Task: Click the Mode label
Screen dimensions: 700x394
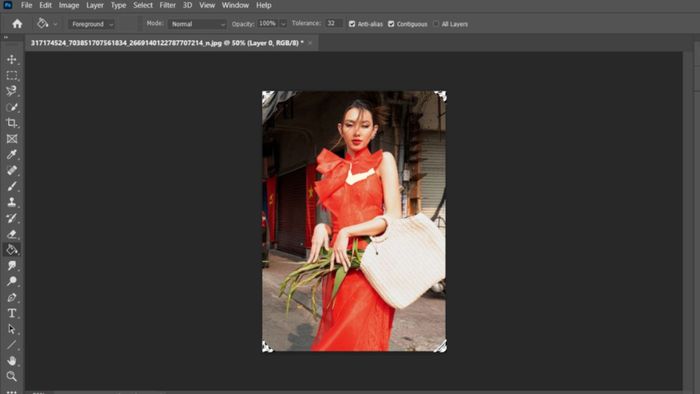Action: pos(155,23)
